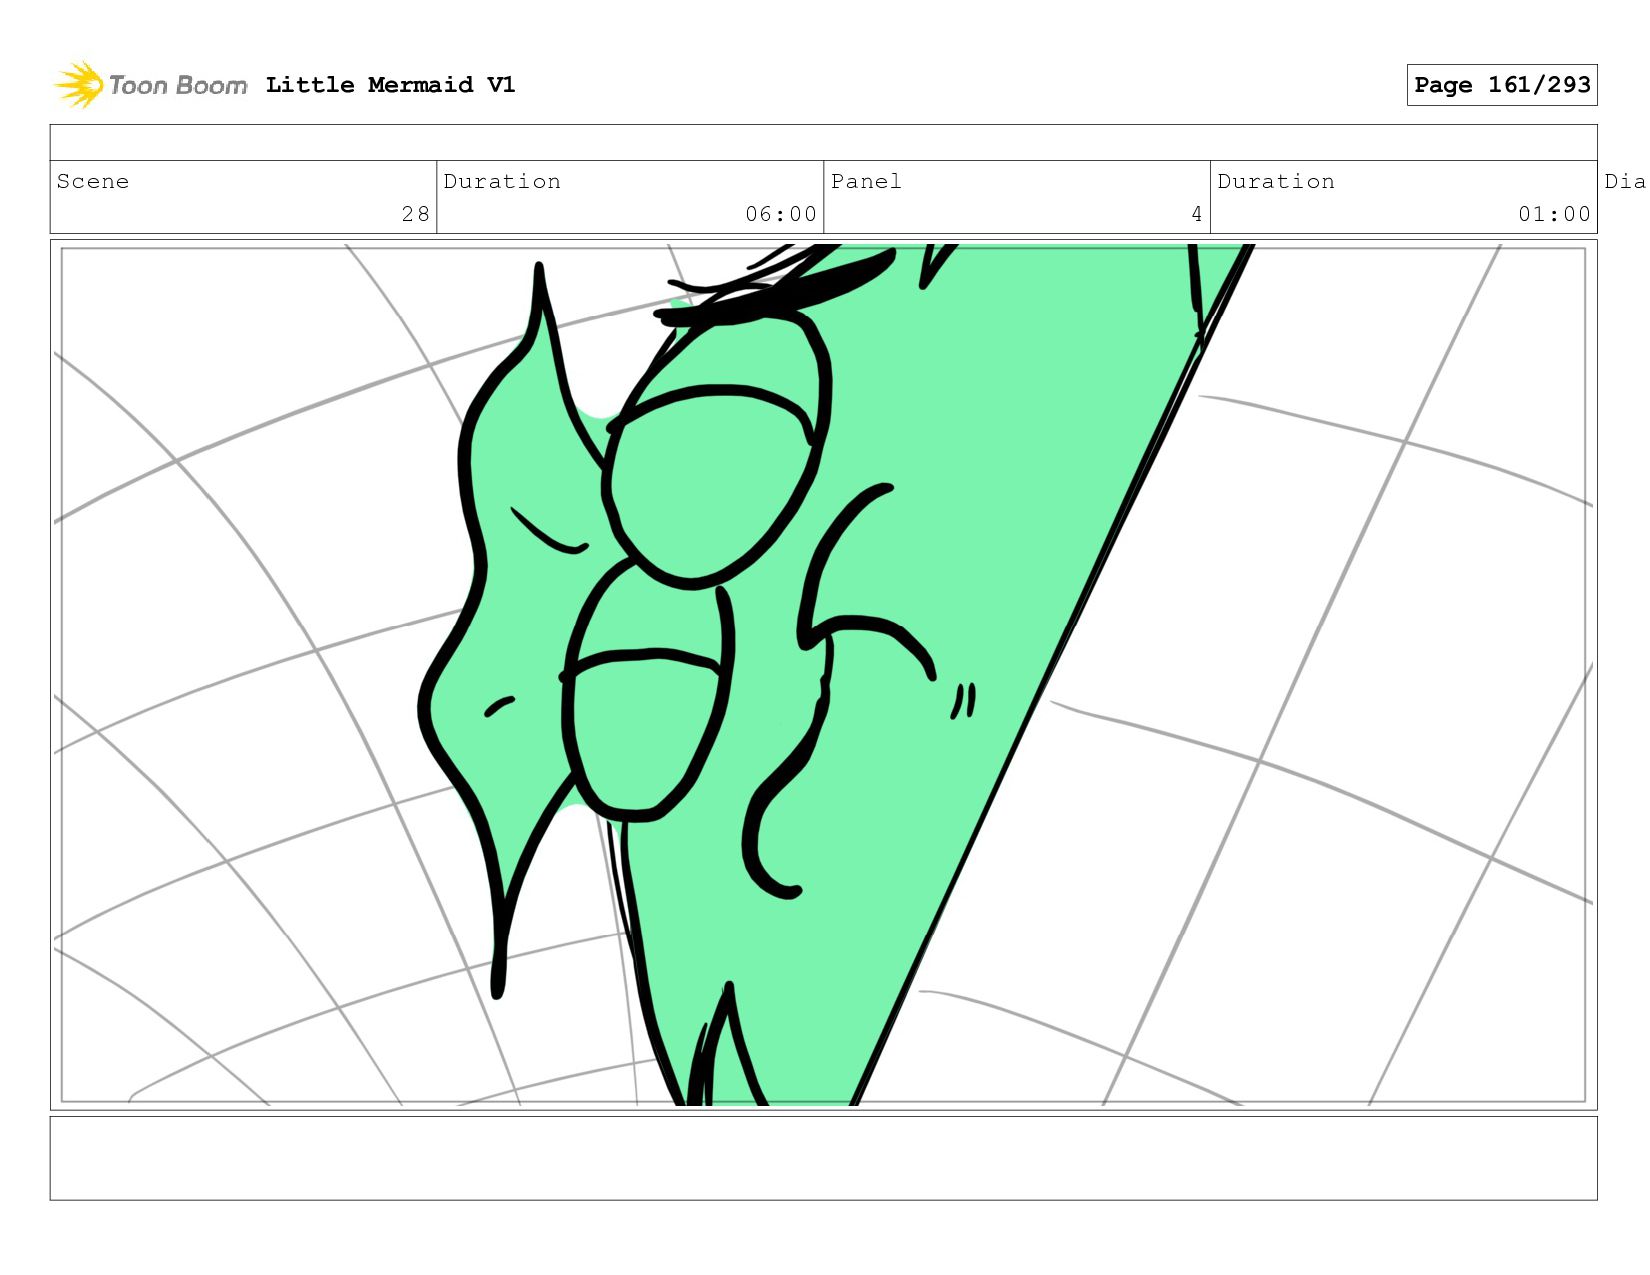Click the 'Duration' label next to Scene
Viewport: 1650px width, 1275px height.
pyautogui.click(x=502, y=181)
